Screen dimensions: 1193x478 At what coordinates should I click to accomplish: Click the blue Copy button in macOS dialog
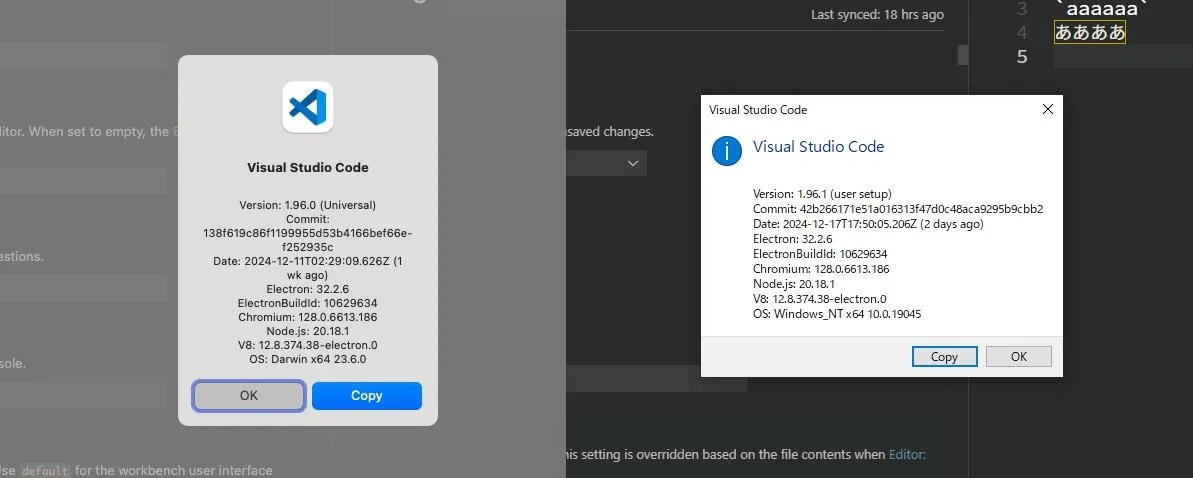pyautogui.click(x=366, y=395)
